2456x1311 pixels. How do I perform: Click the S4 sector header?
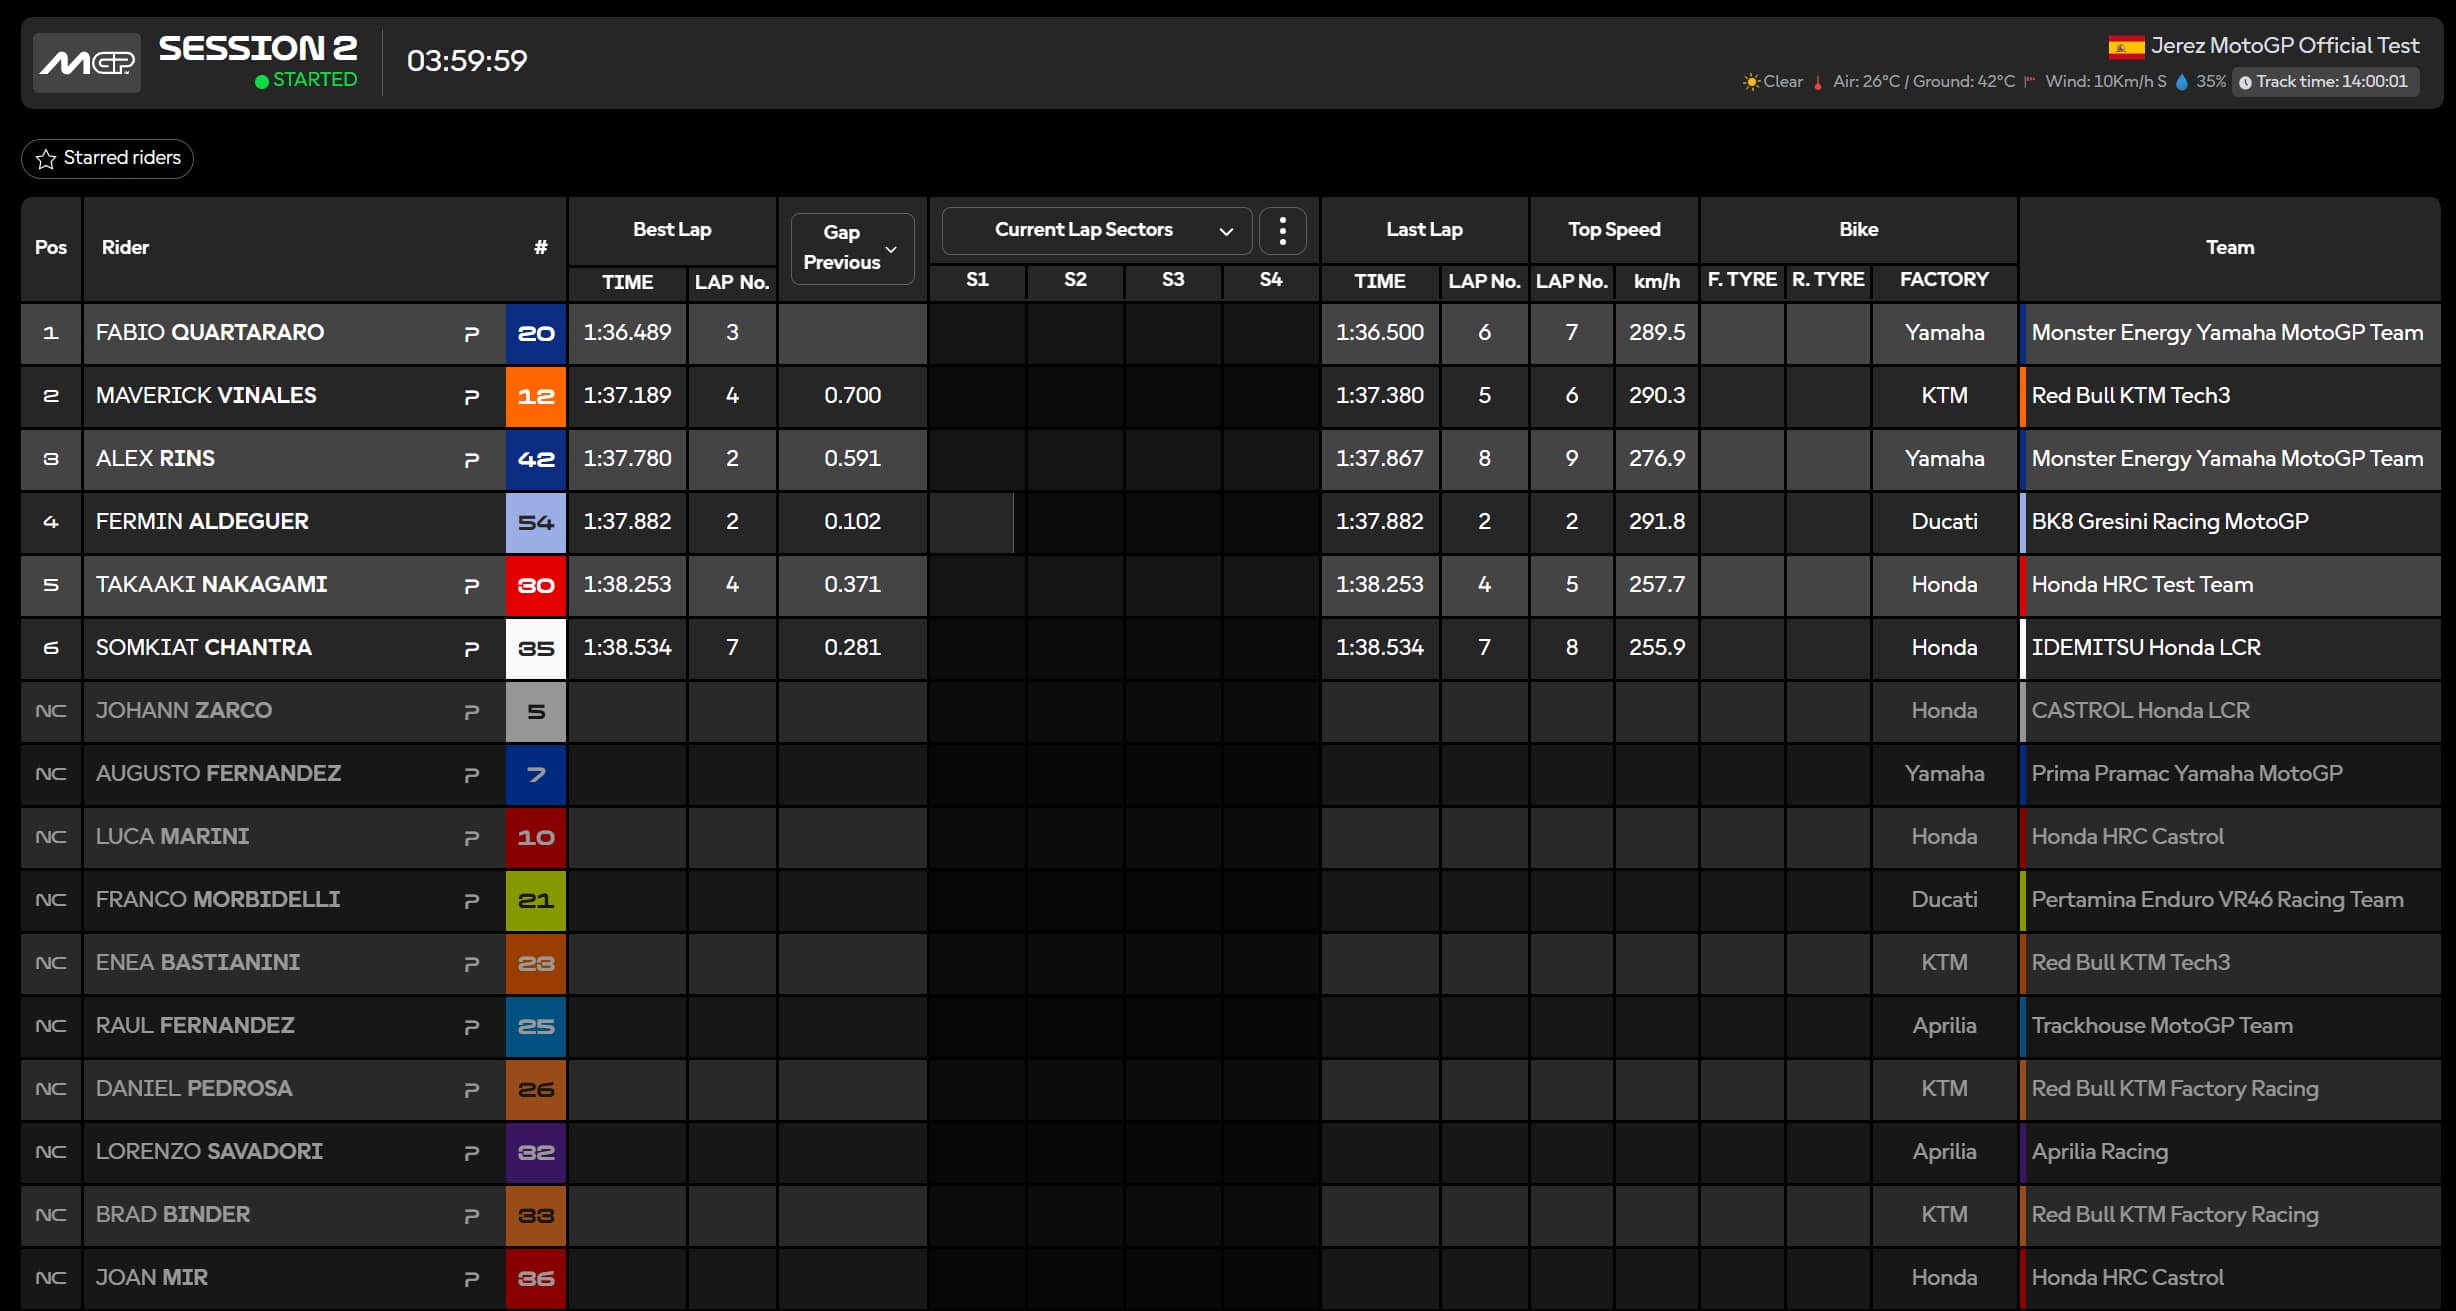pos(1271,281)
